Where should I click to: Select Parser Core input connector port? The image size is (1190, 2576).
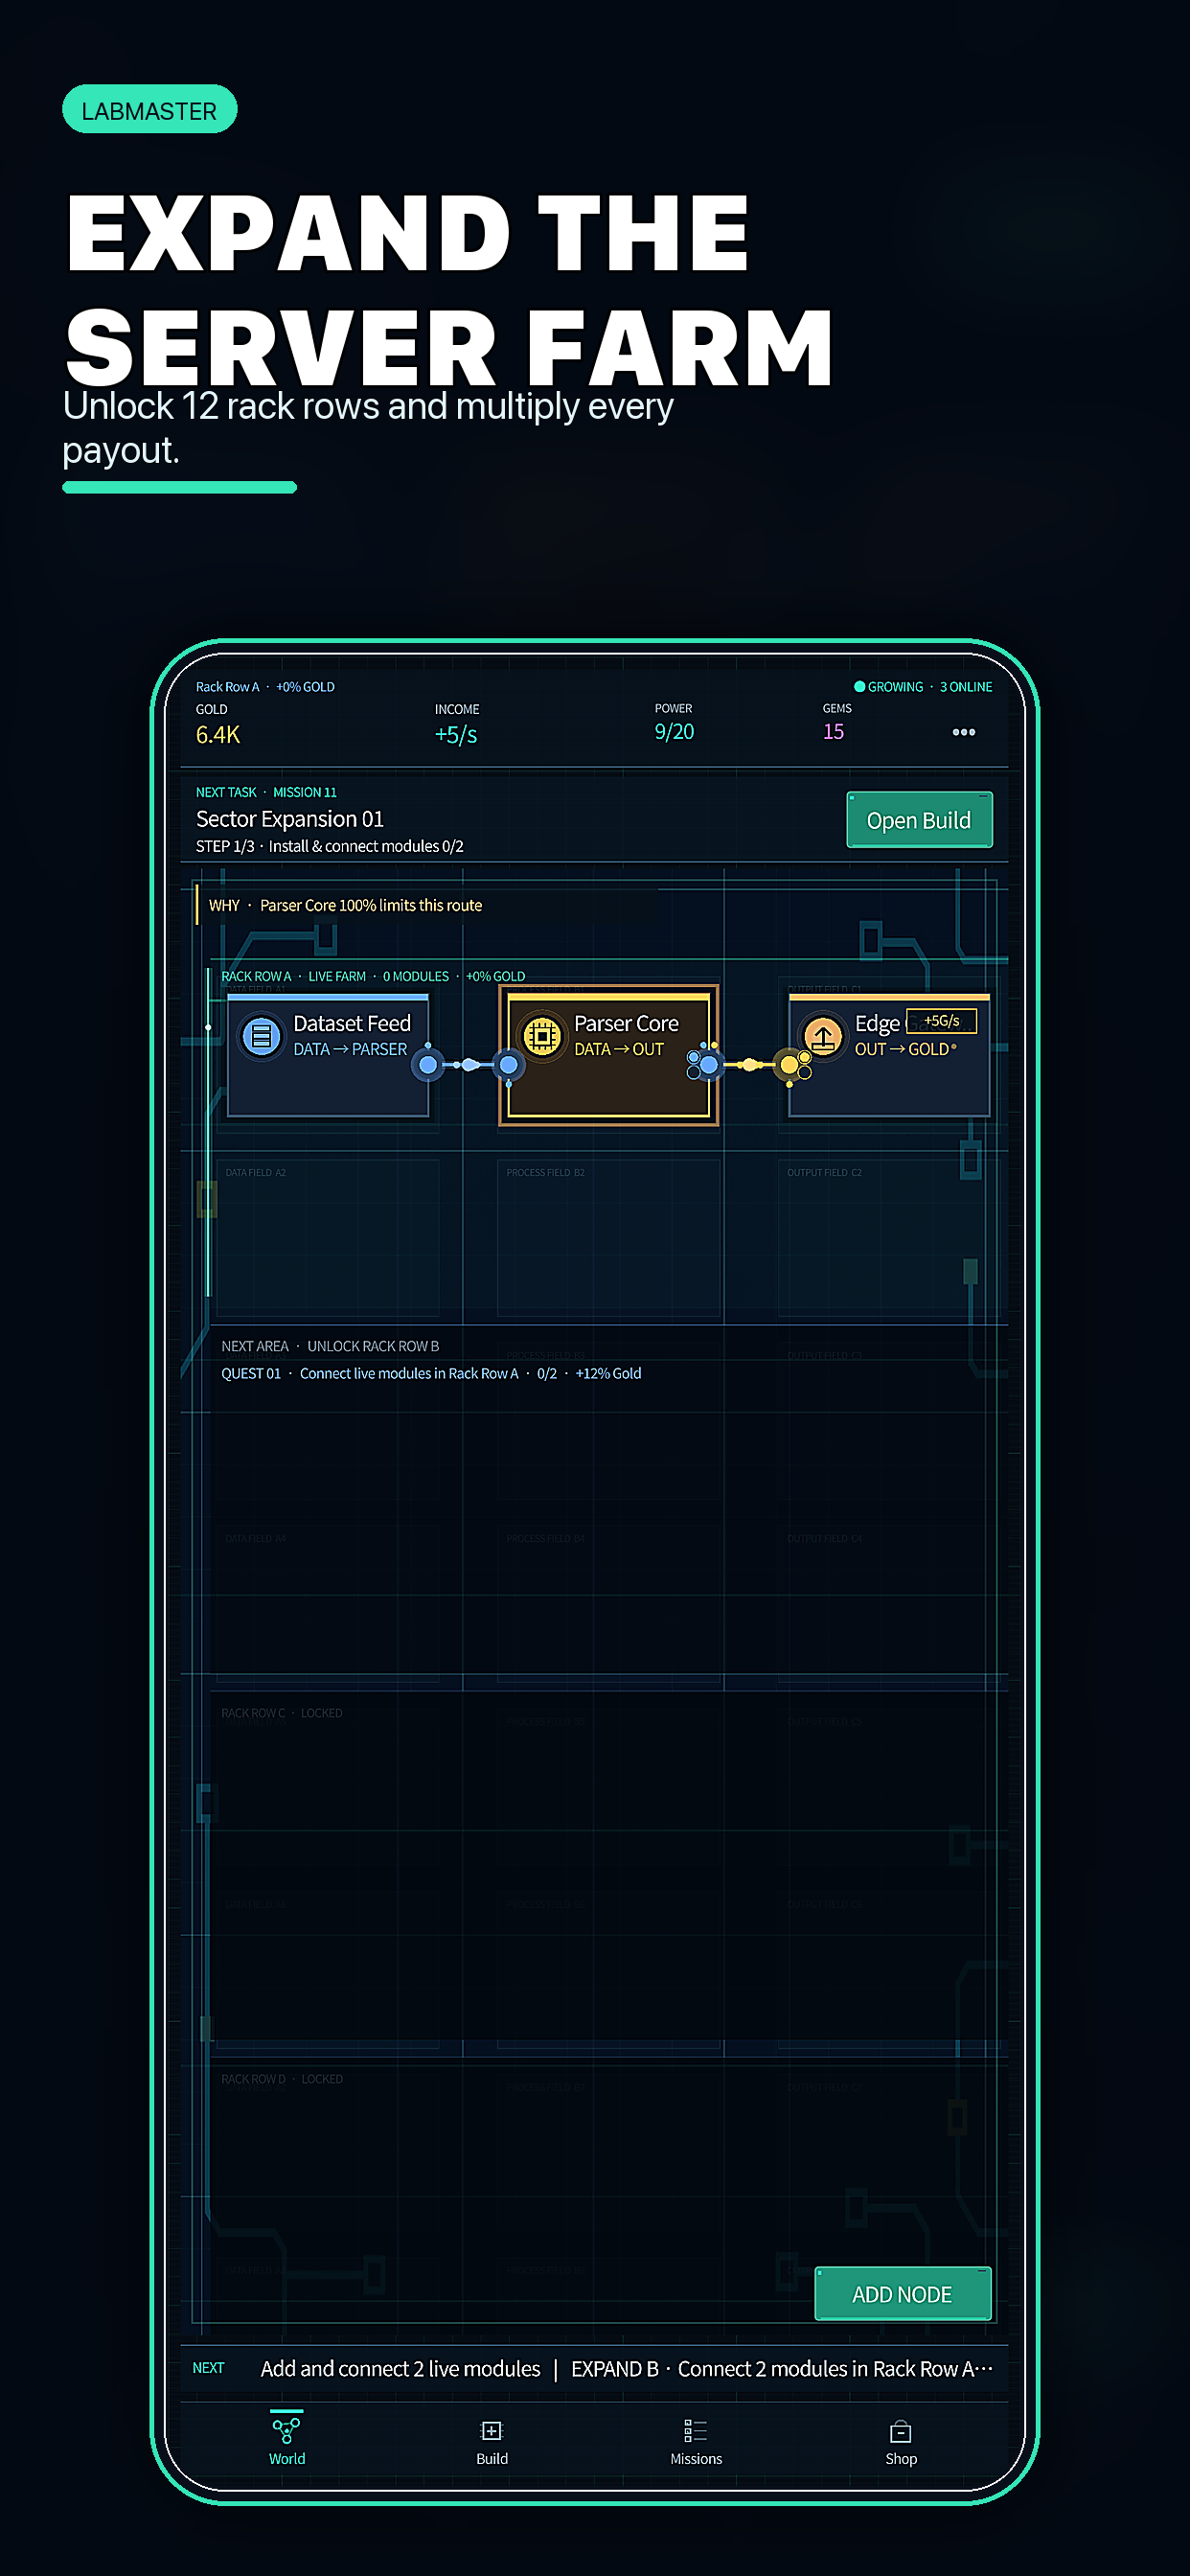pos(508,1064)
